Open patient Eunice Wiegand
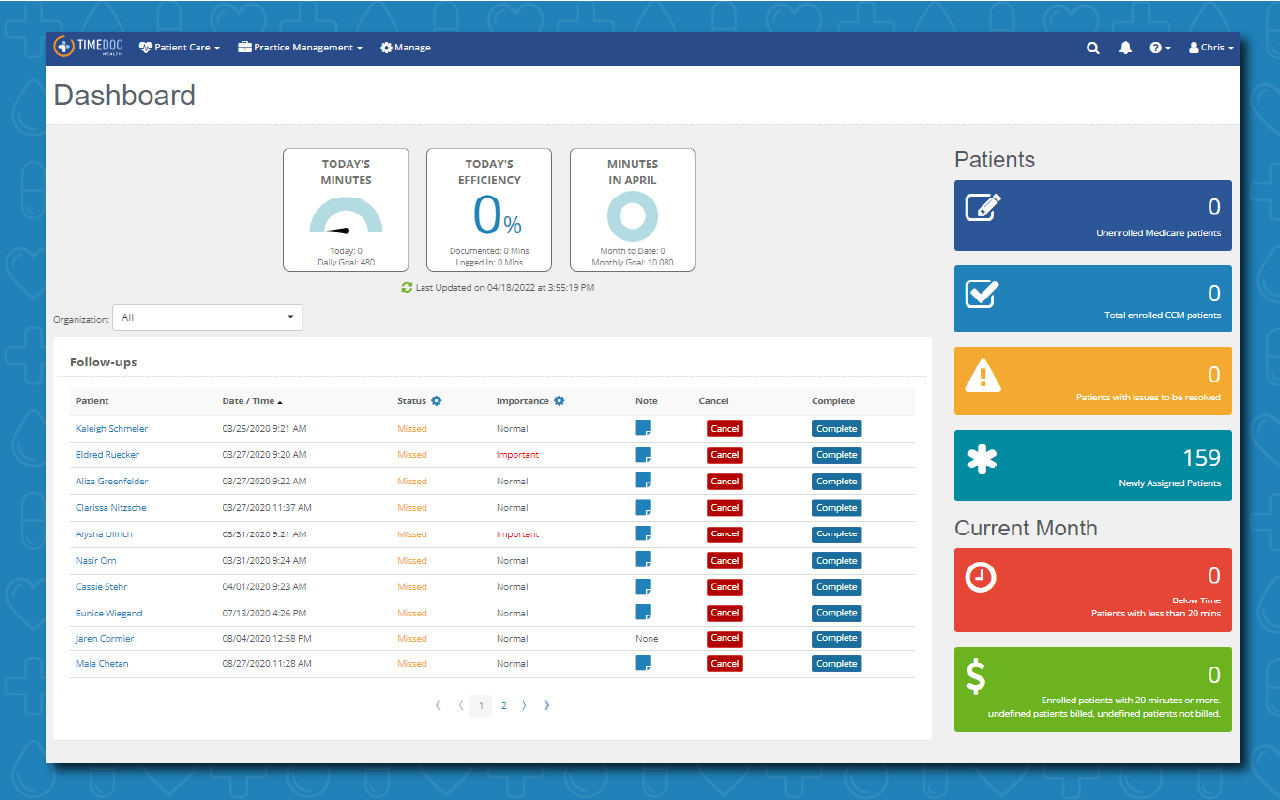The image size is (1280, 800). coord(109,612)
